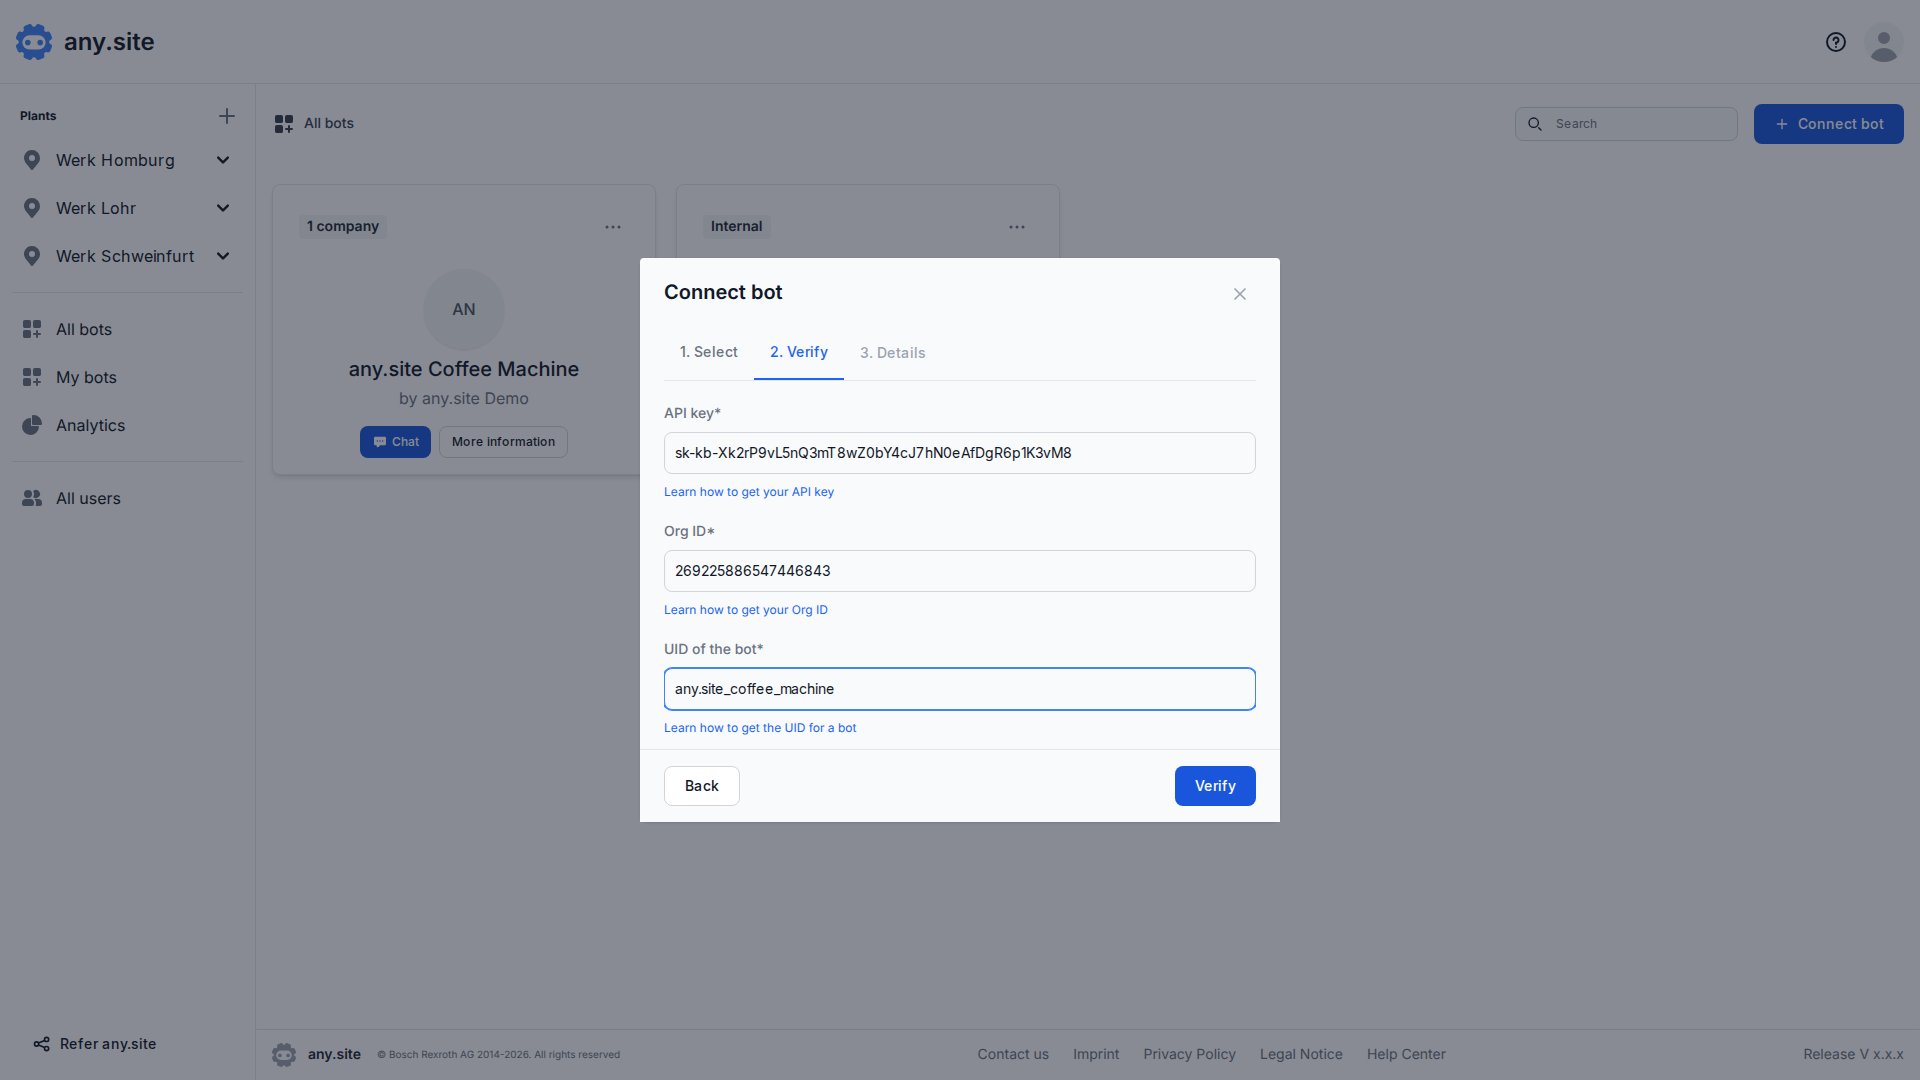The image size is (1920, 1080).
Task: Select the 2. Verify step tab
Action: 799,352
